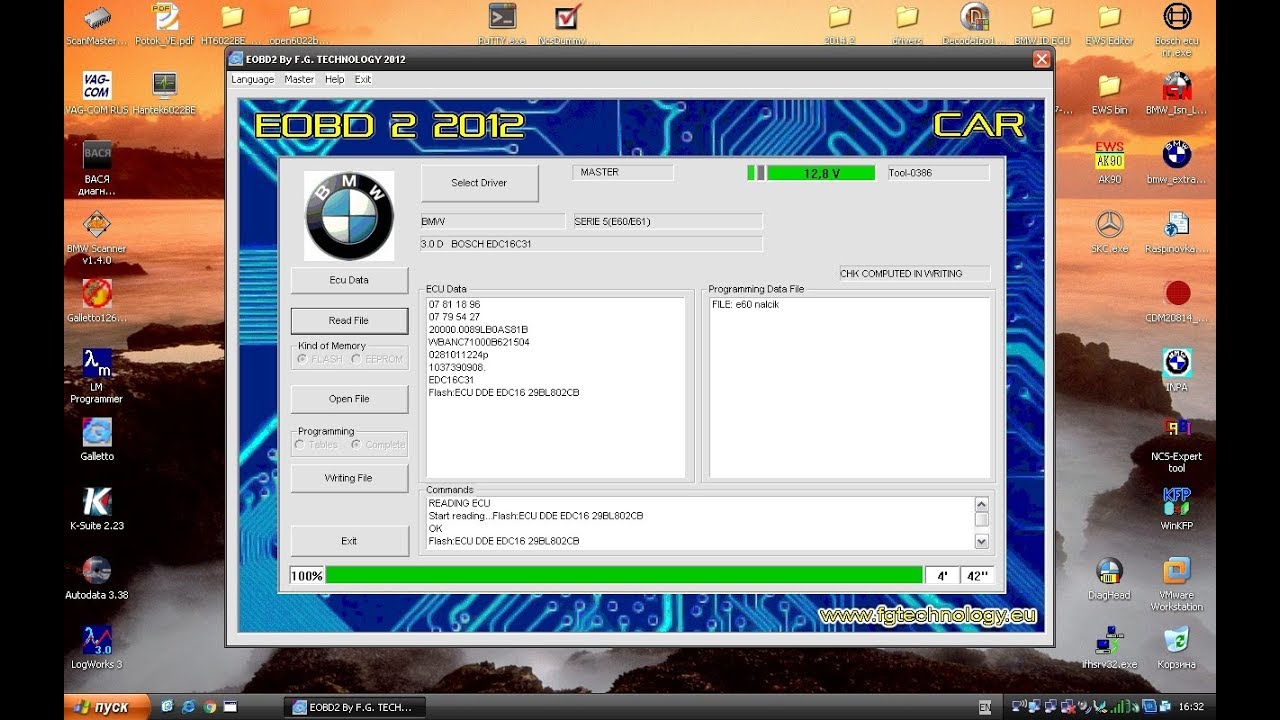Click the Tool-0386 field
The width and height of the screenshot is (1280, 720).
938,173
